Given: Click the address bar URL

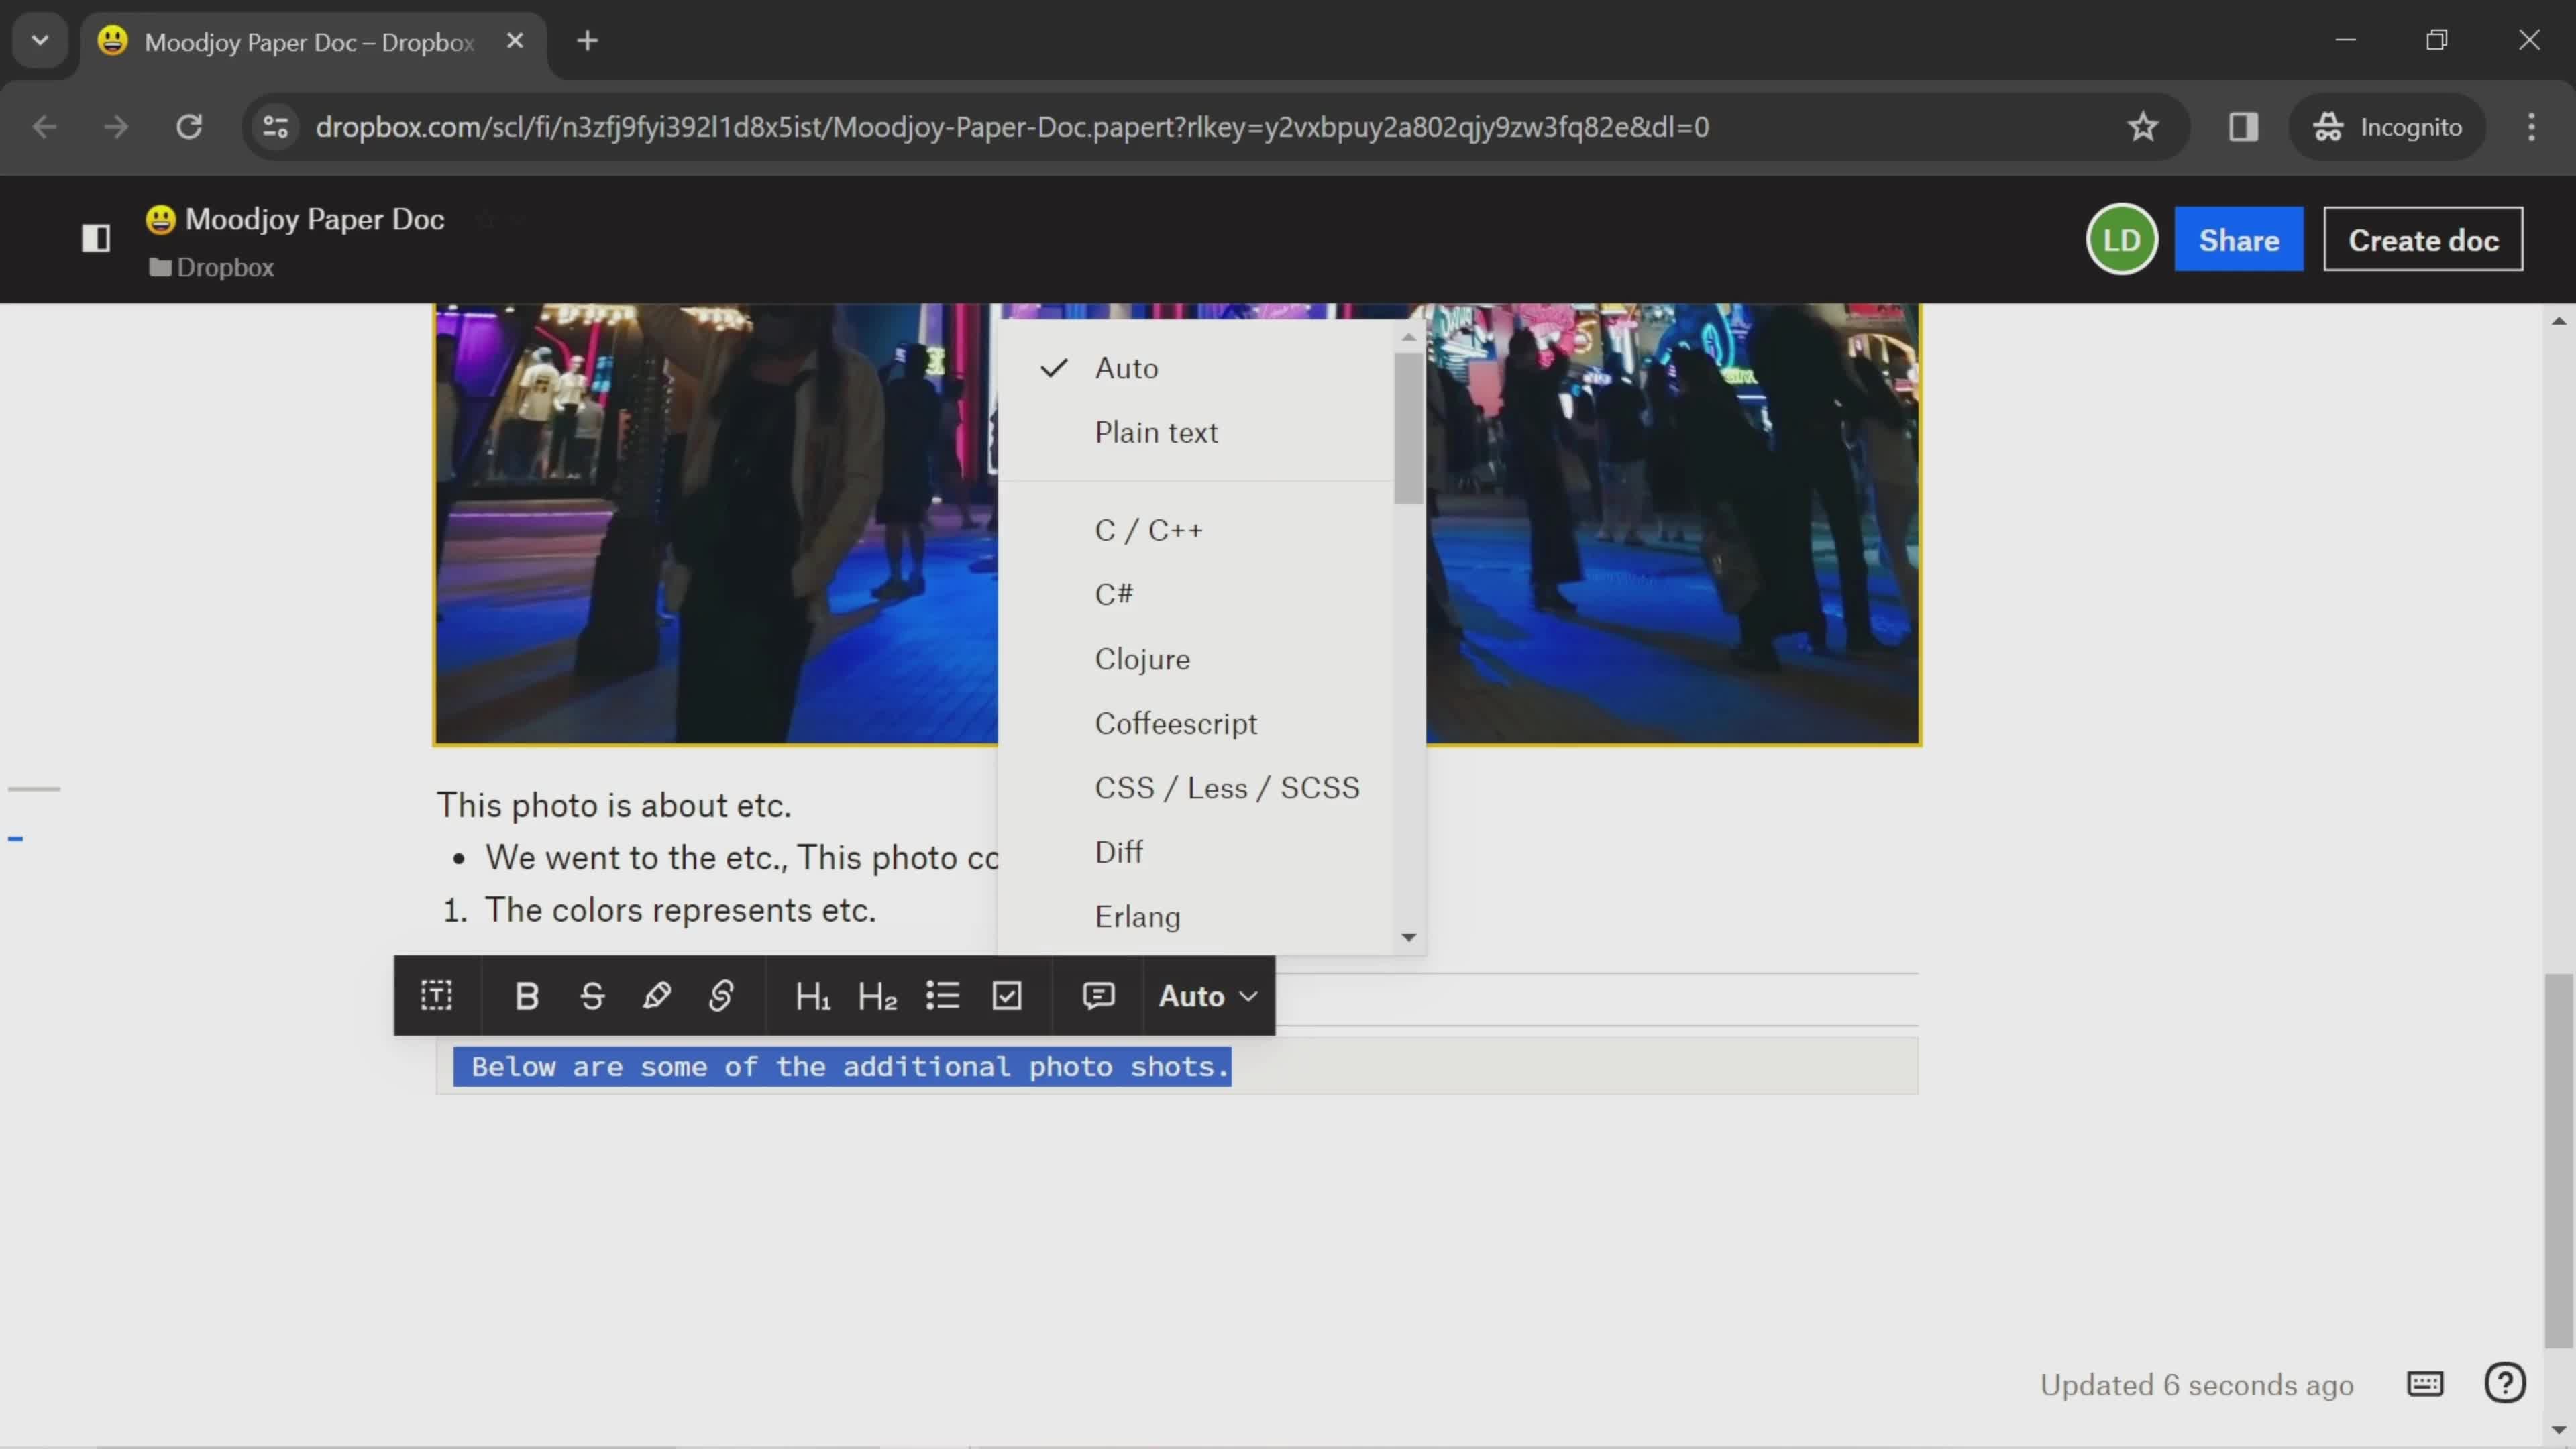Looking at the screenshot, I should tap(1012, 127).
